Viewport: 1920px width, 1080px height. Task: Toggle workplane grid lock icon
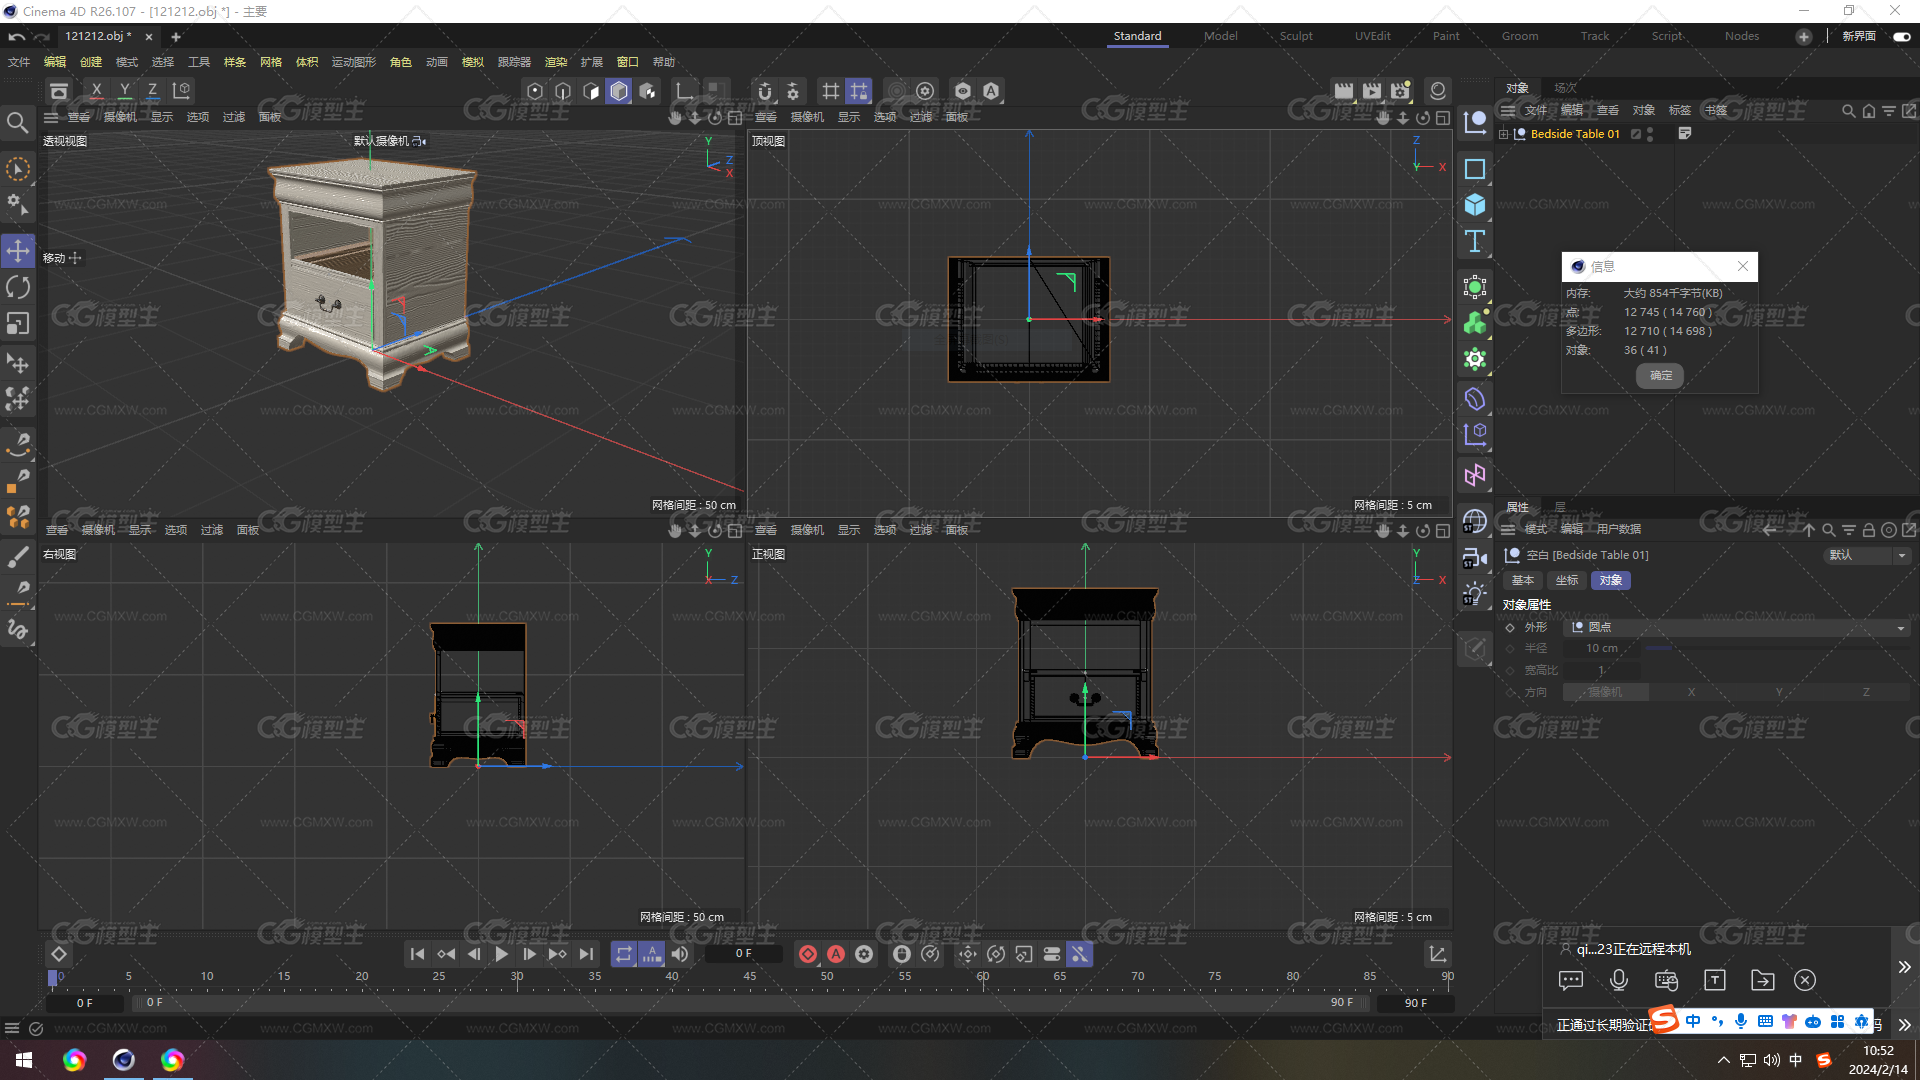click(859, 91)
